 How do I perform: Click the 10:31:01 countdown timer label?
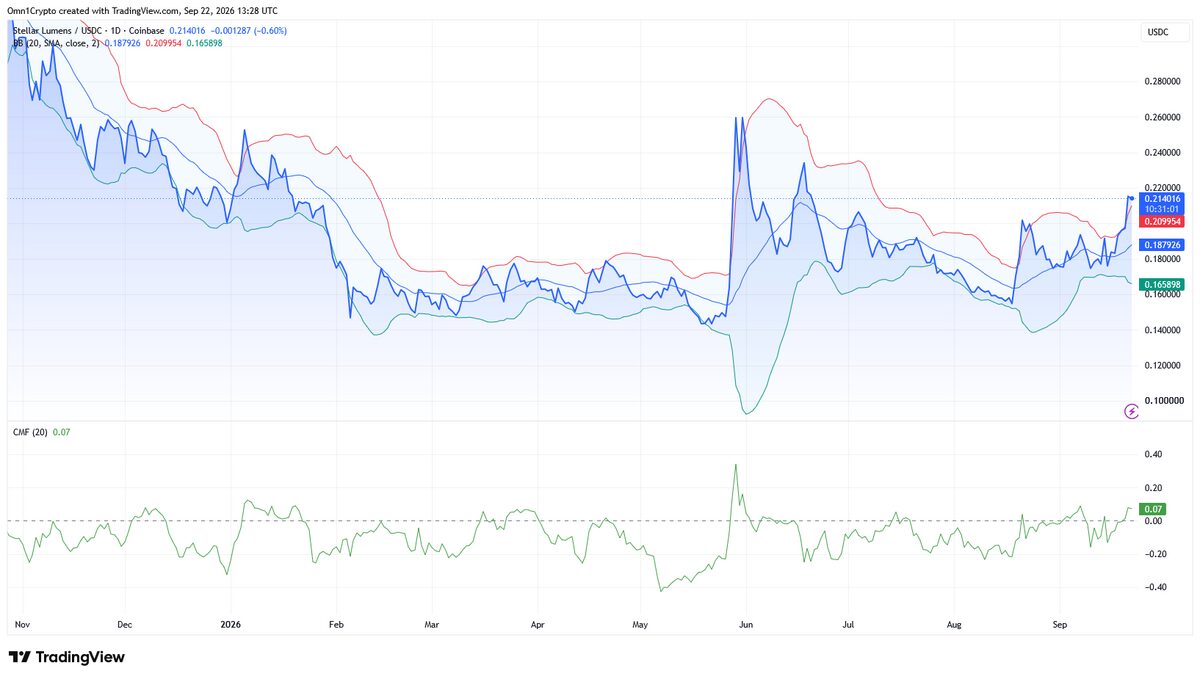1160,209
